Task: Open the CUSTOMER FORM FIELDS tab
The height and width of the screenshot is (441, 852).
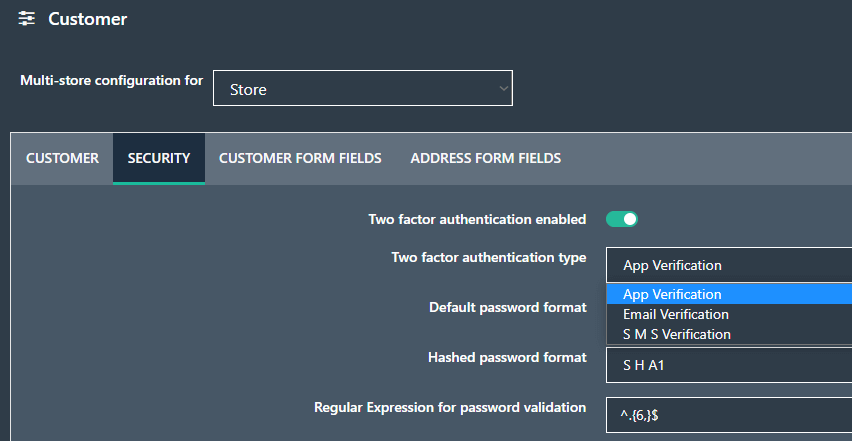Action: [300, 158]
